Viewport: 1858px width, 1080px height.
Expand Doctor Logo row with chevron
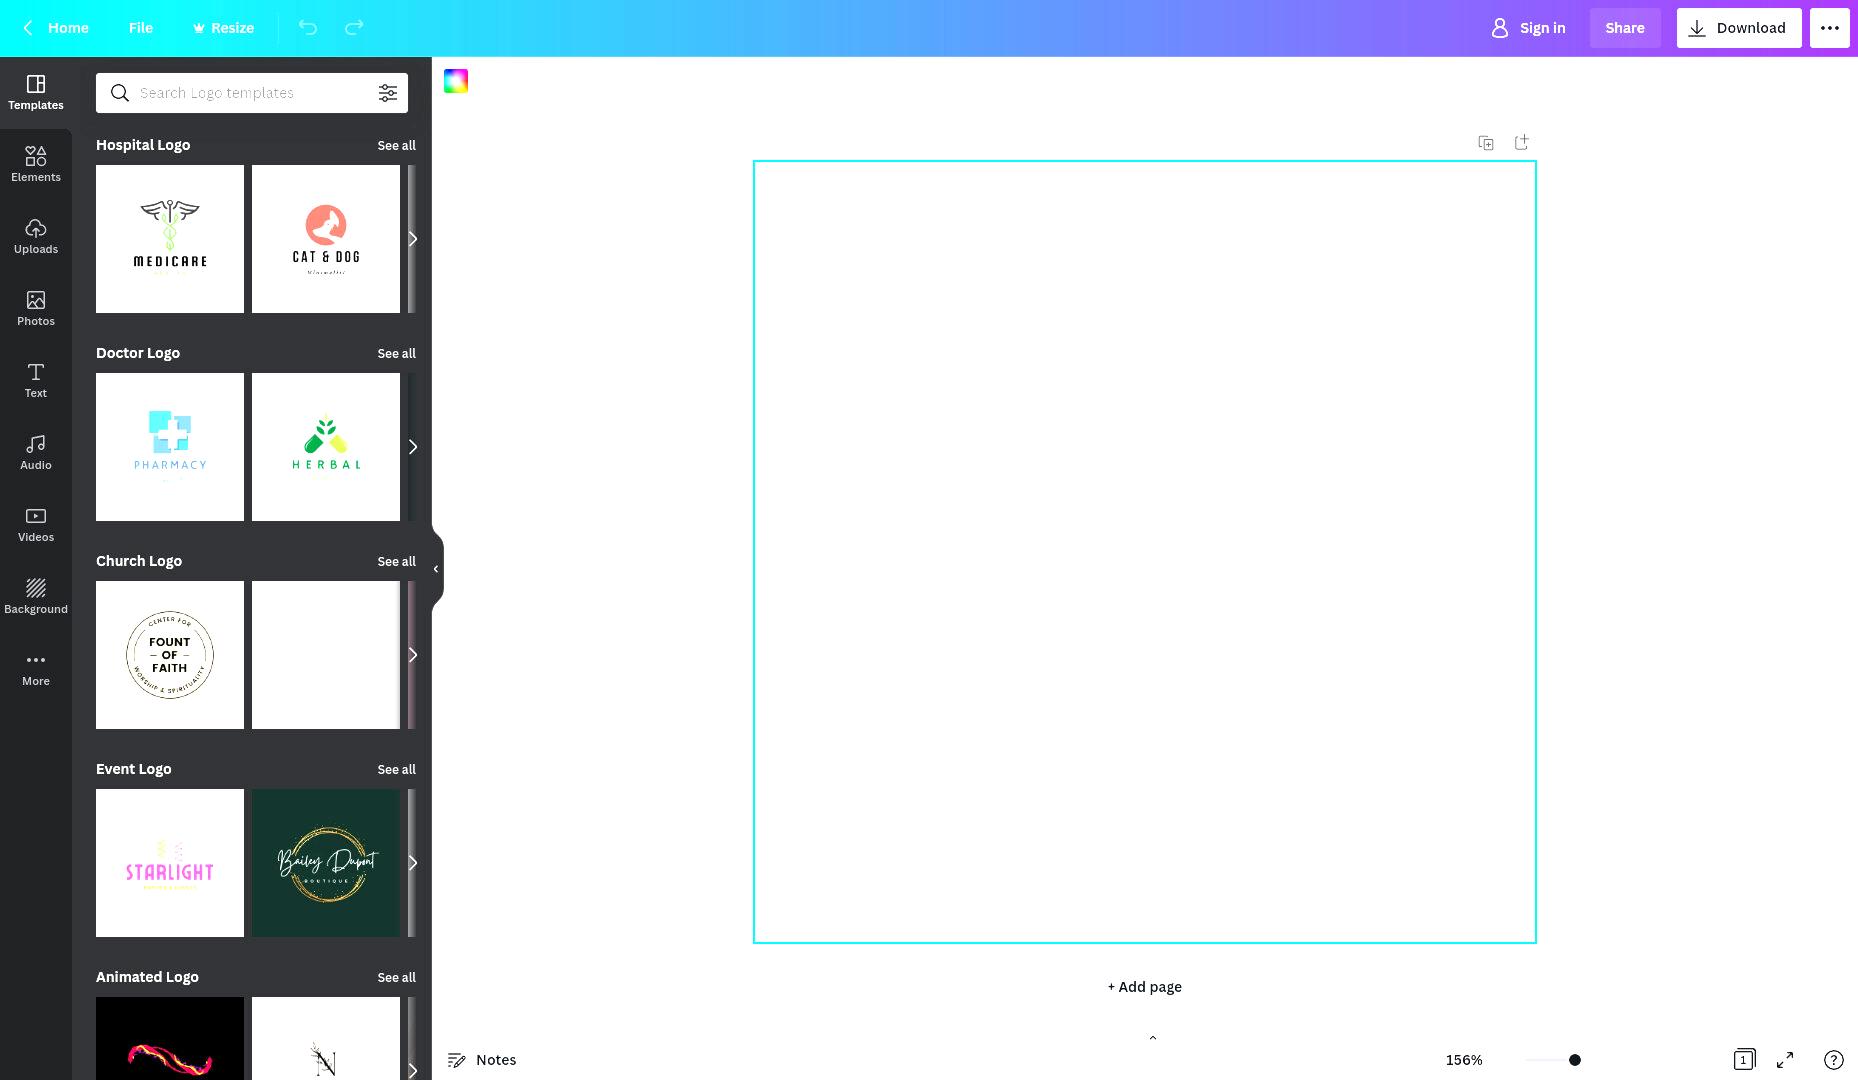[412, 447]
